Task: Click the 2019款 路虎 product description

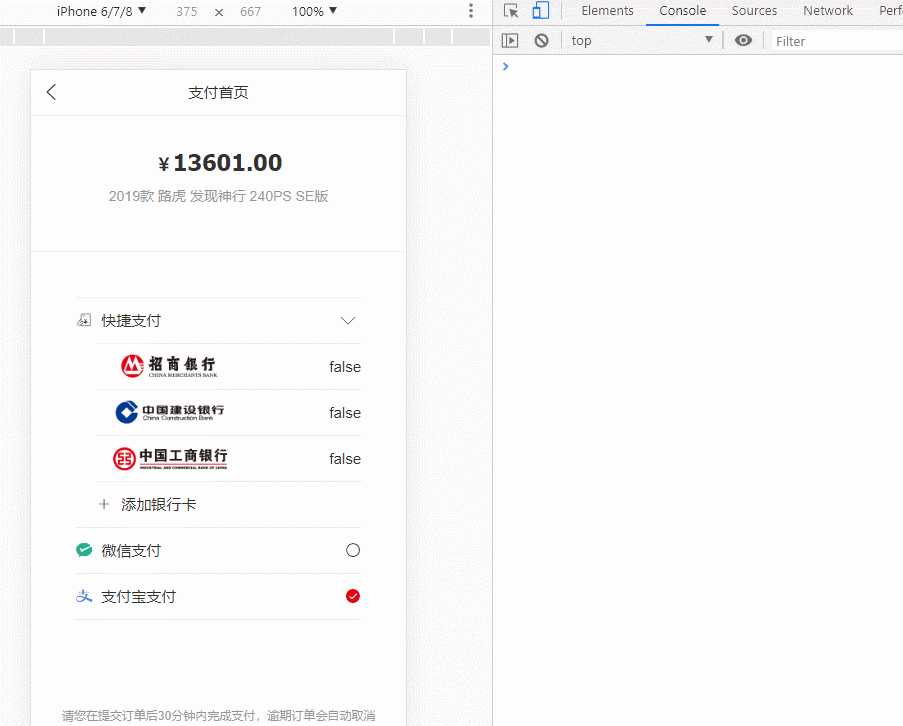Action: [x=218, y=196]
